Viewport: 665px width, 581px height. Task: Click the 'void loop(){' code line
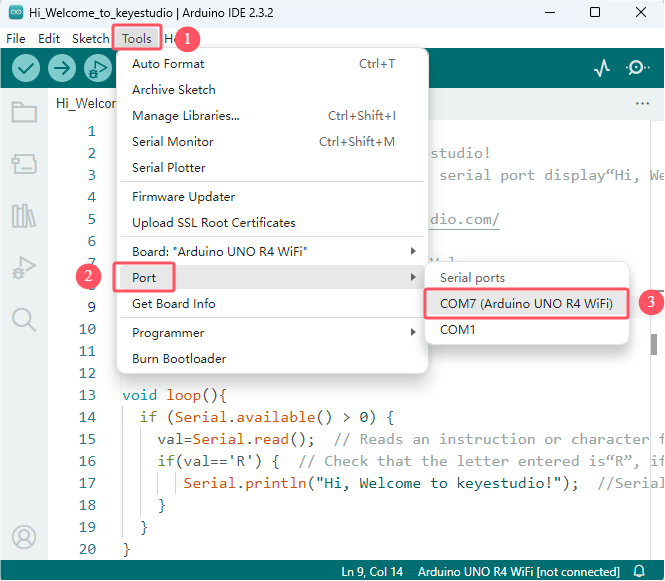click(174, 395)
